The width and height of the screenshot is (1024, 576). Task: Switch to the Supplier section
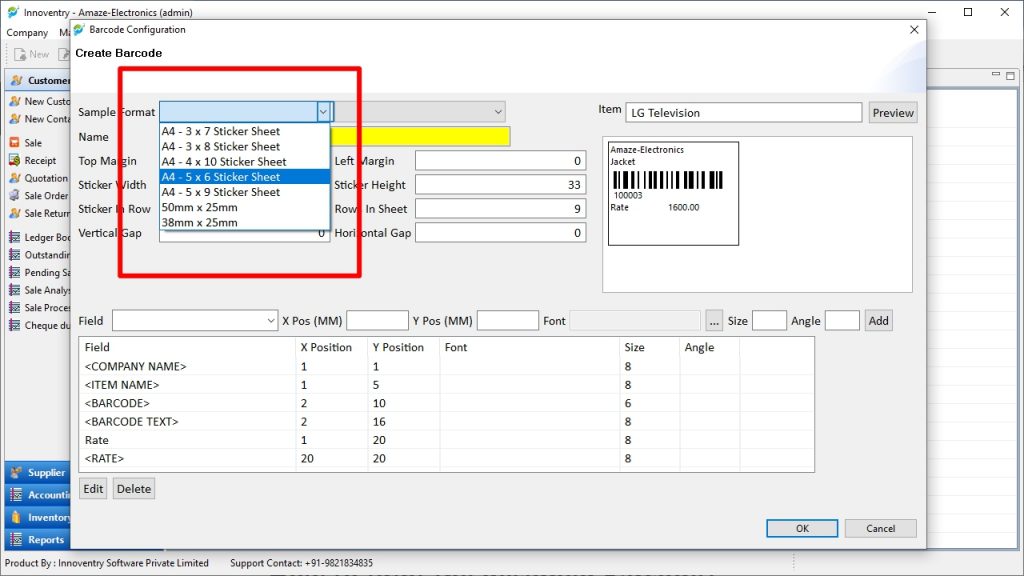(38, 472)
